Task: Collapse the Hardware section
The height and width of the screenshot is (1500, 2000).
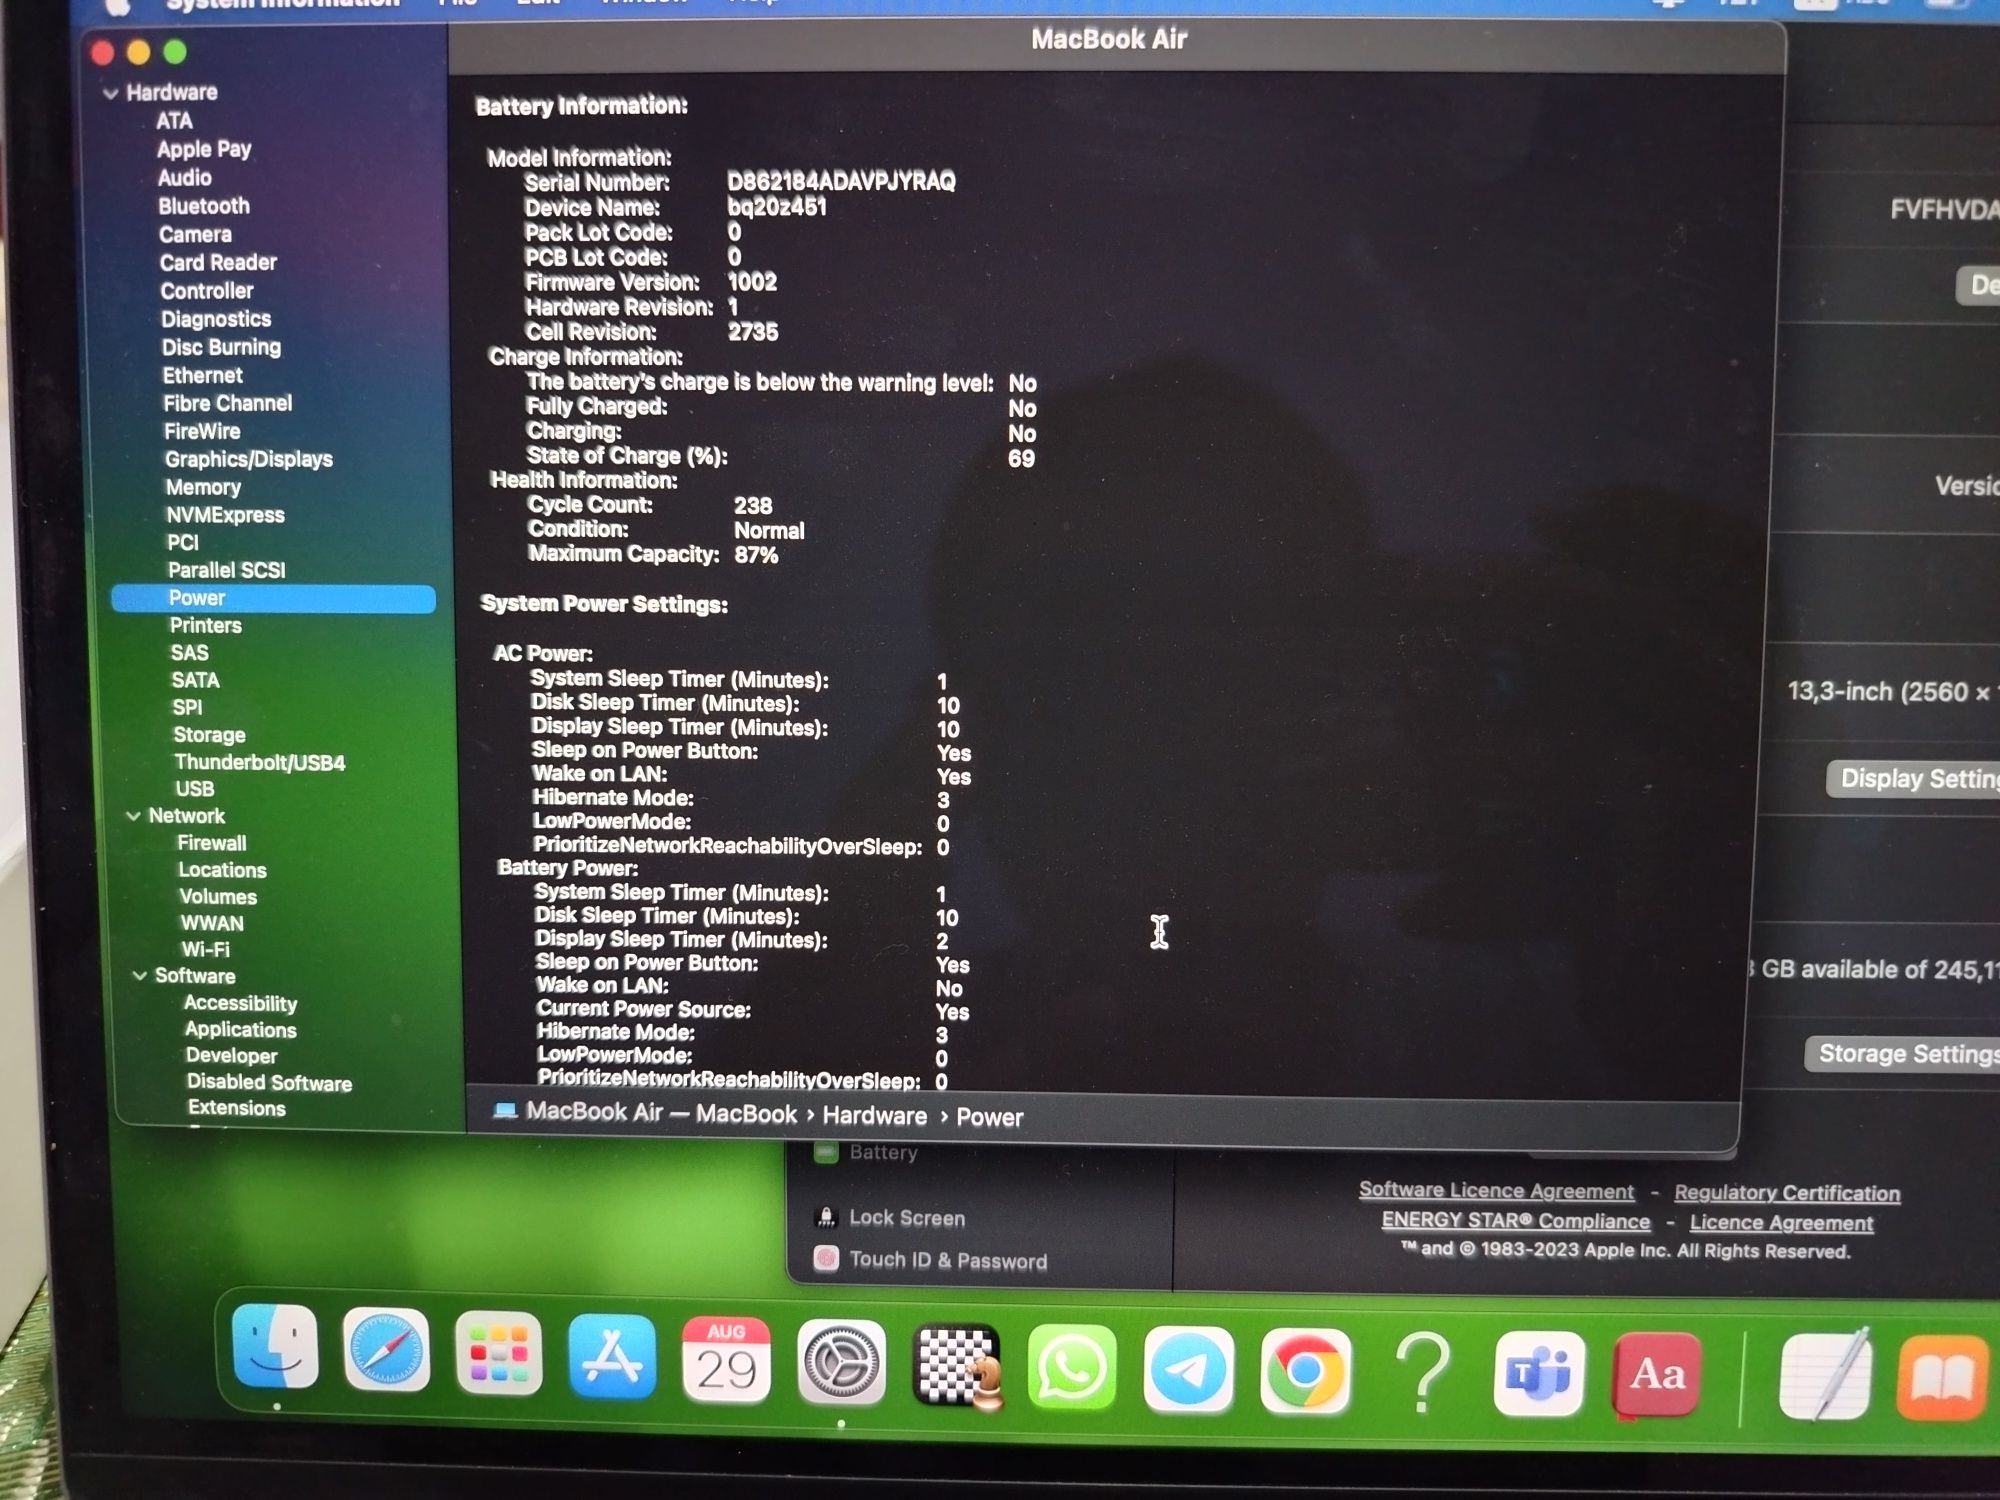Action: tap(110, 93)
